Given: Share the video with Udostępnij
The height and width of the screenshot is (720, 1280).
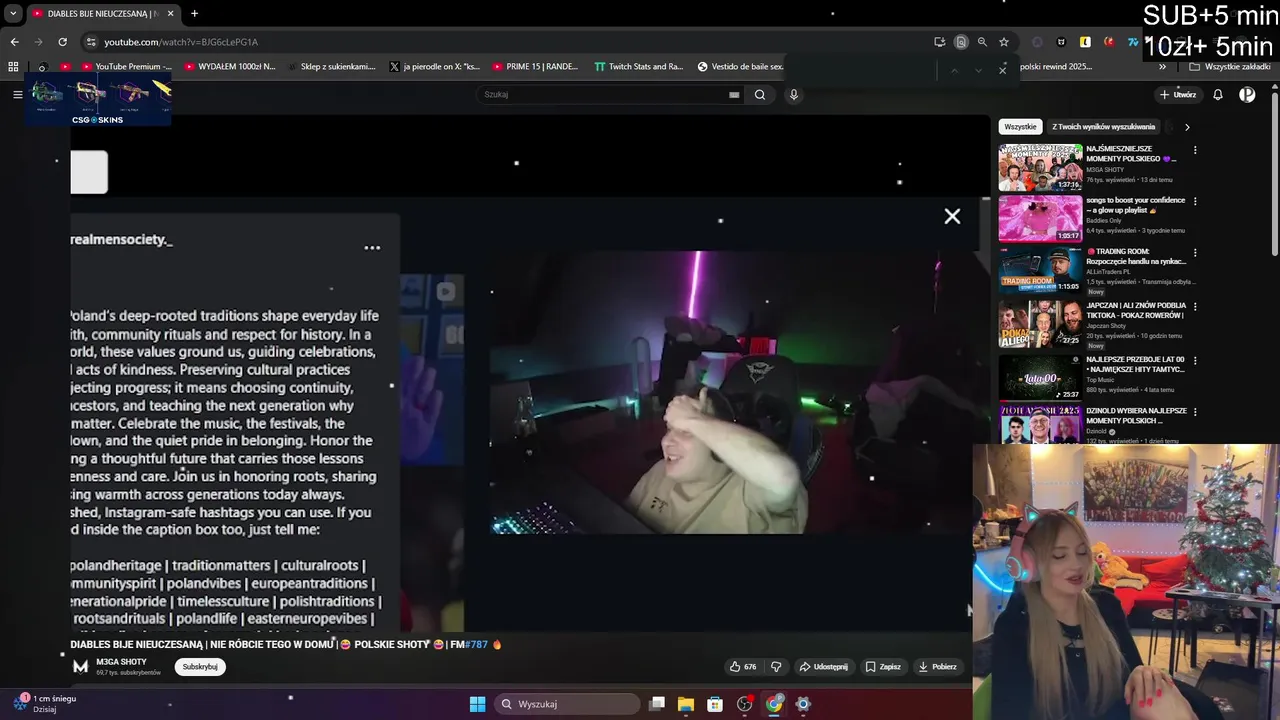Looking at the screenshot, I should pos(823,667).
